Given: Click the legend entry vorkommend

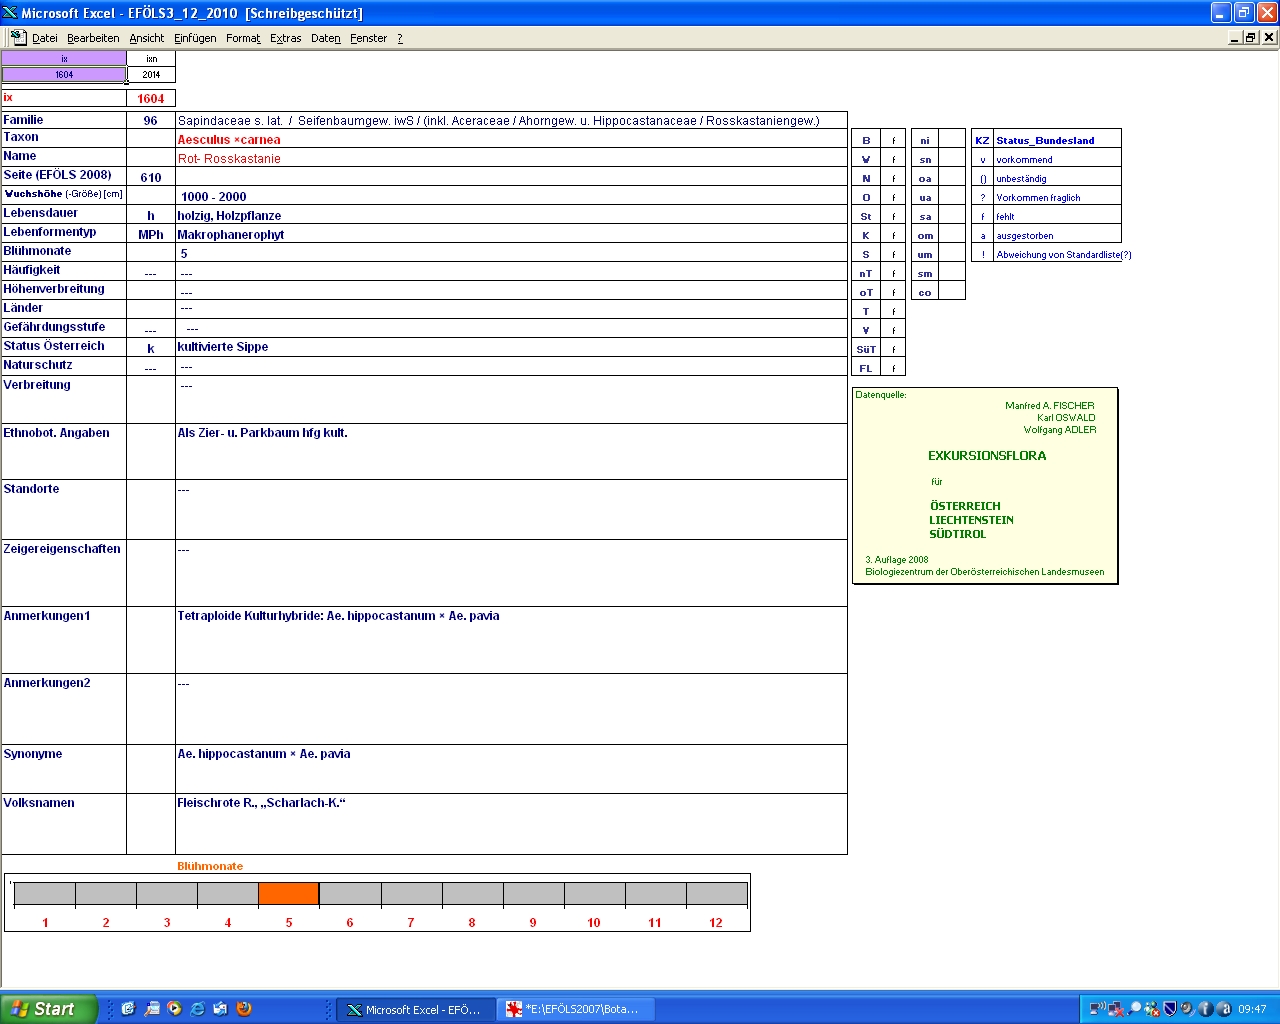Looking at the screenshot, I should [1024, 160].
